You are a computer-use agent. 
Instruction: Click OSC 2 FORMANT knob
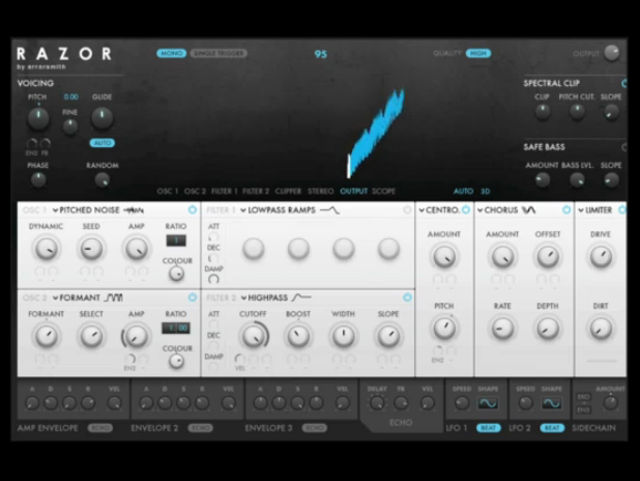(x=46, y=336)
